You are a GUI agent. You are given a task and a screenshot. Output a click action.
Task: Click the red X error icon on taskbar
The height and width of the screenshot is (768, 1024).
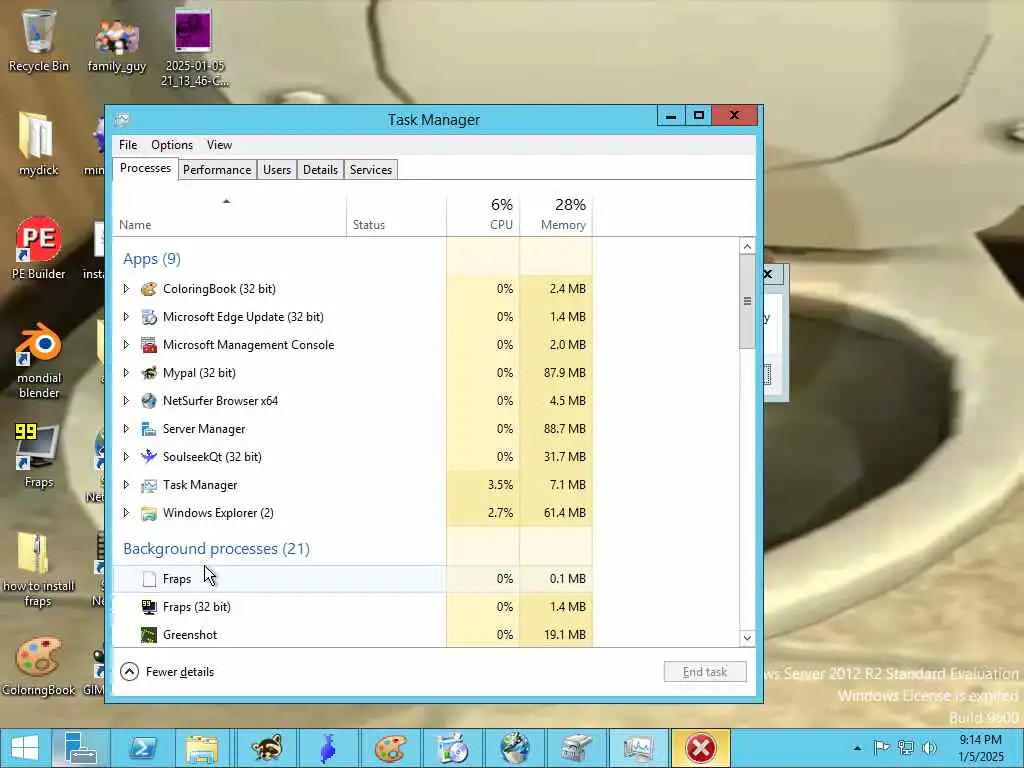[x=701, y=748]
